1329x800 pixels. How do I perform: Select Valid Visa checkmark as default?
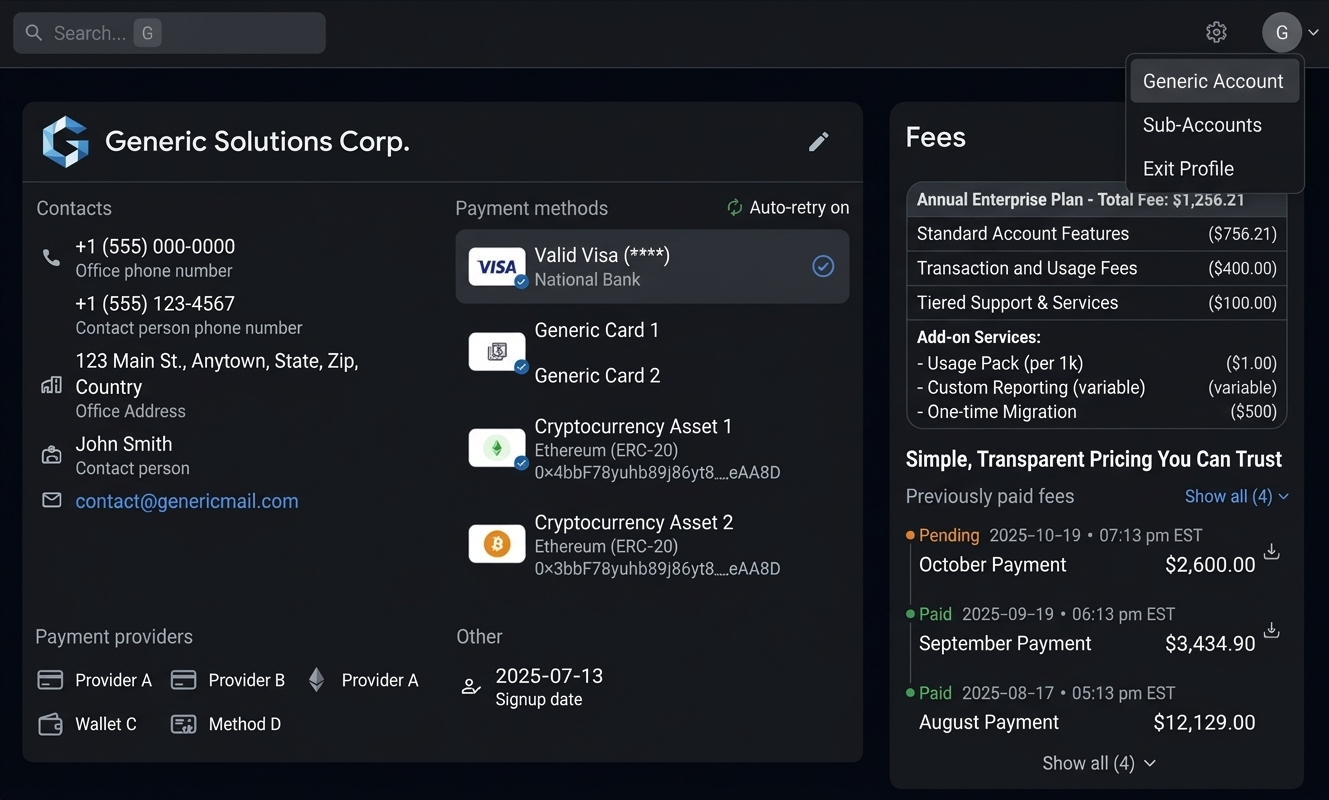tap(823, 266)
